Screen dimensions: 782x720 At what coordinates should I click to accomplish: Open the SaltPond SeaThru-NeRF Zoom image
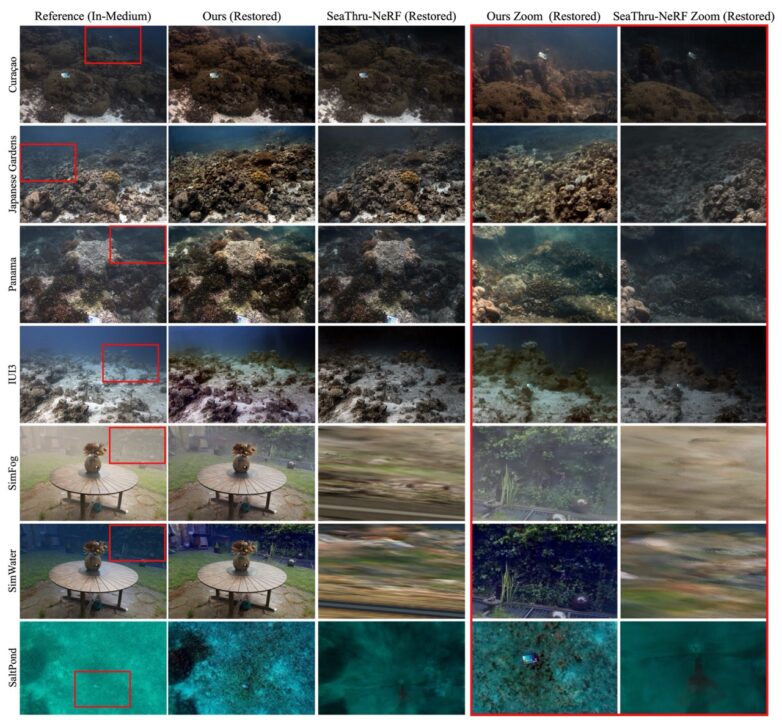coord(693,667)
